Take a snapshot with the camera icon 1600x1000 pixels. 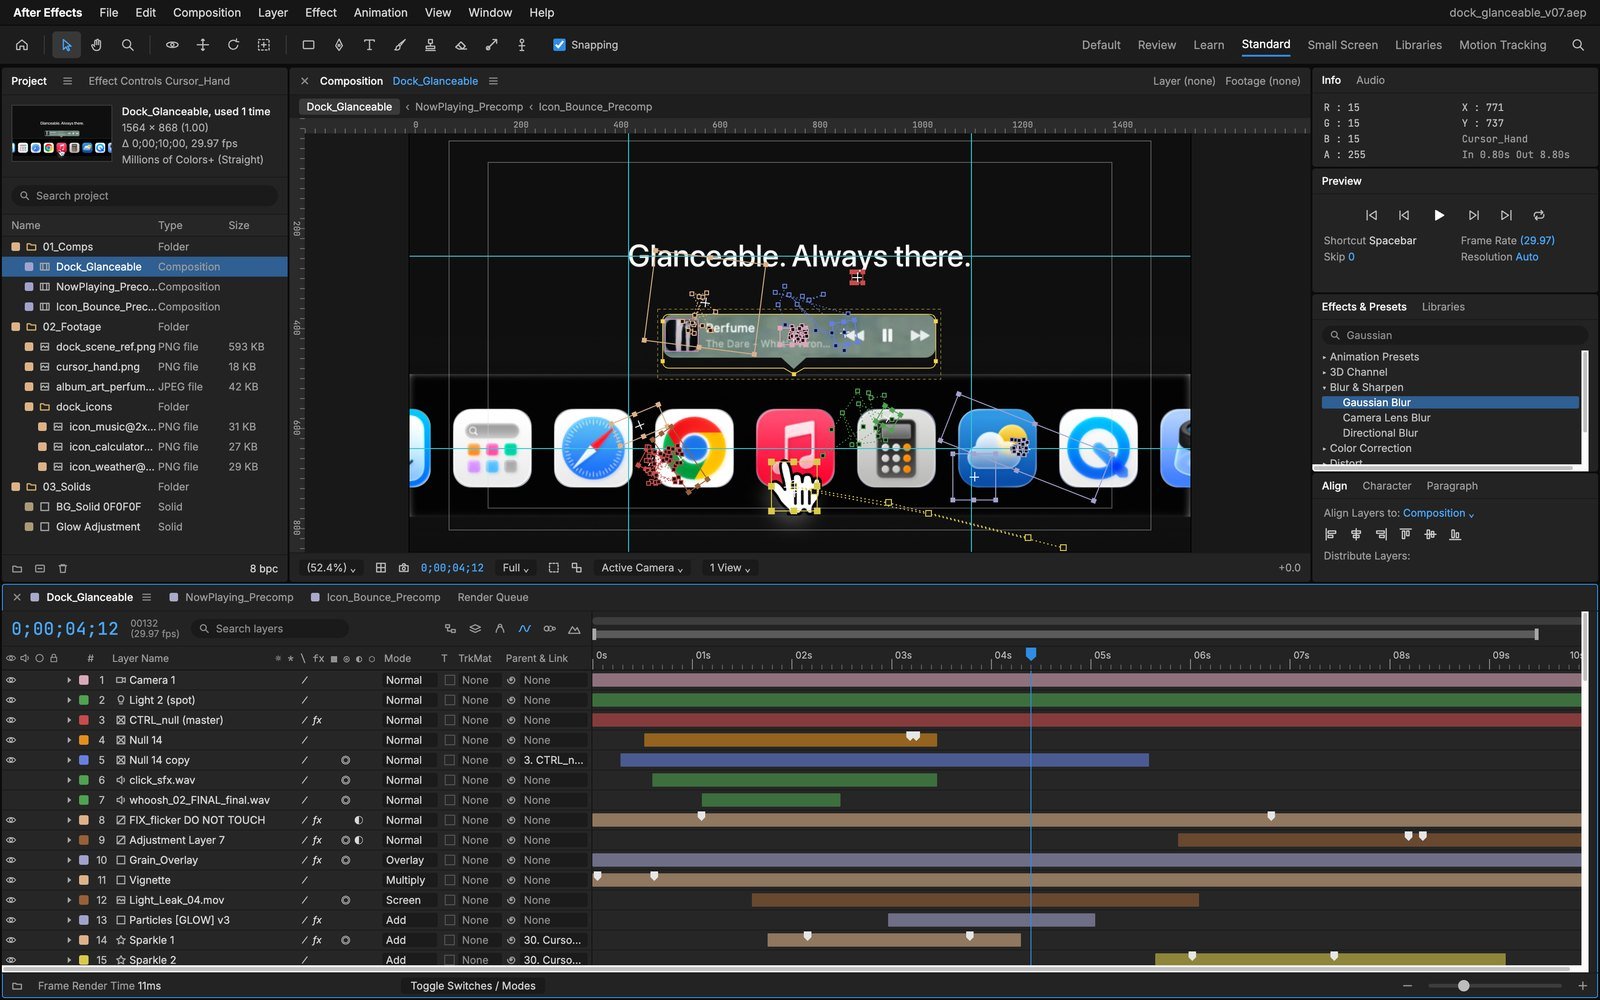tap(403, 568)
